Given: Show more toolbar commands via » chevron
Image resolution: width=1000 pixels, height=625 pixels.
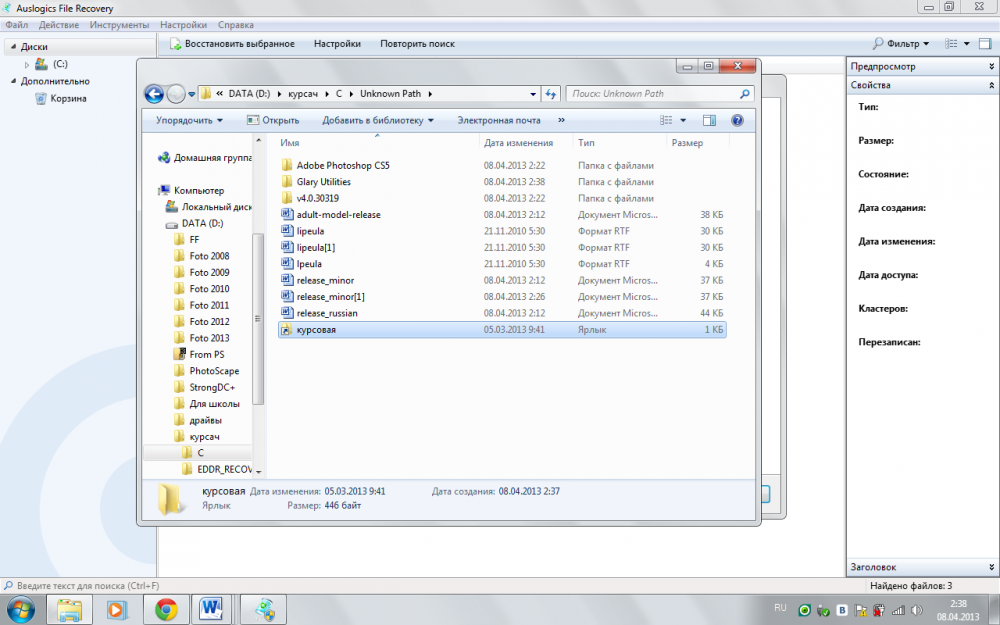Looking at the screenshot, I should click(561, 120).
